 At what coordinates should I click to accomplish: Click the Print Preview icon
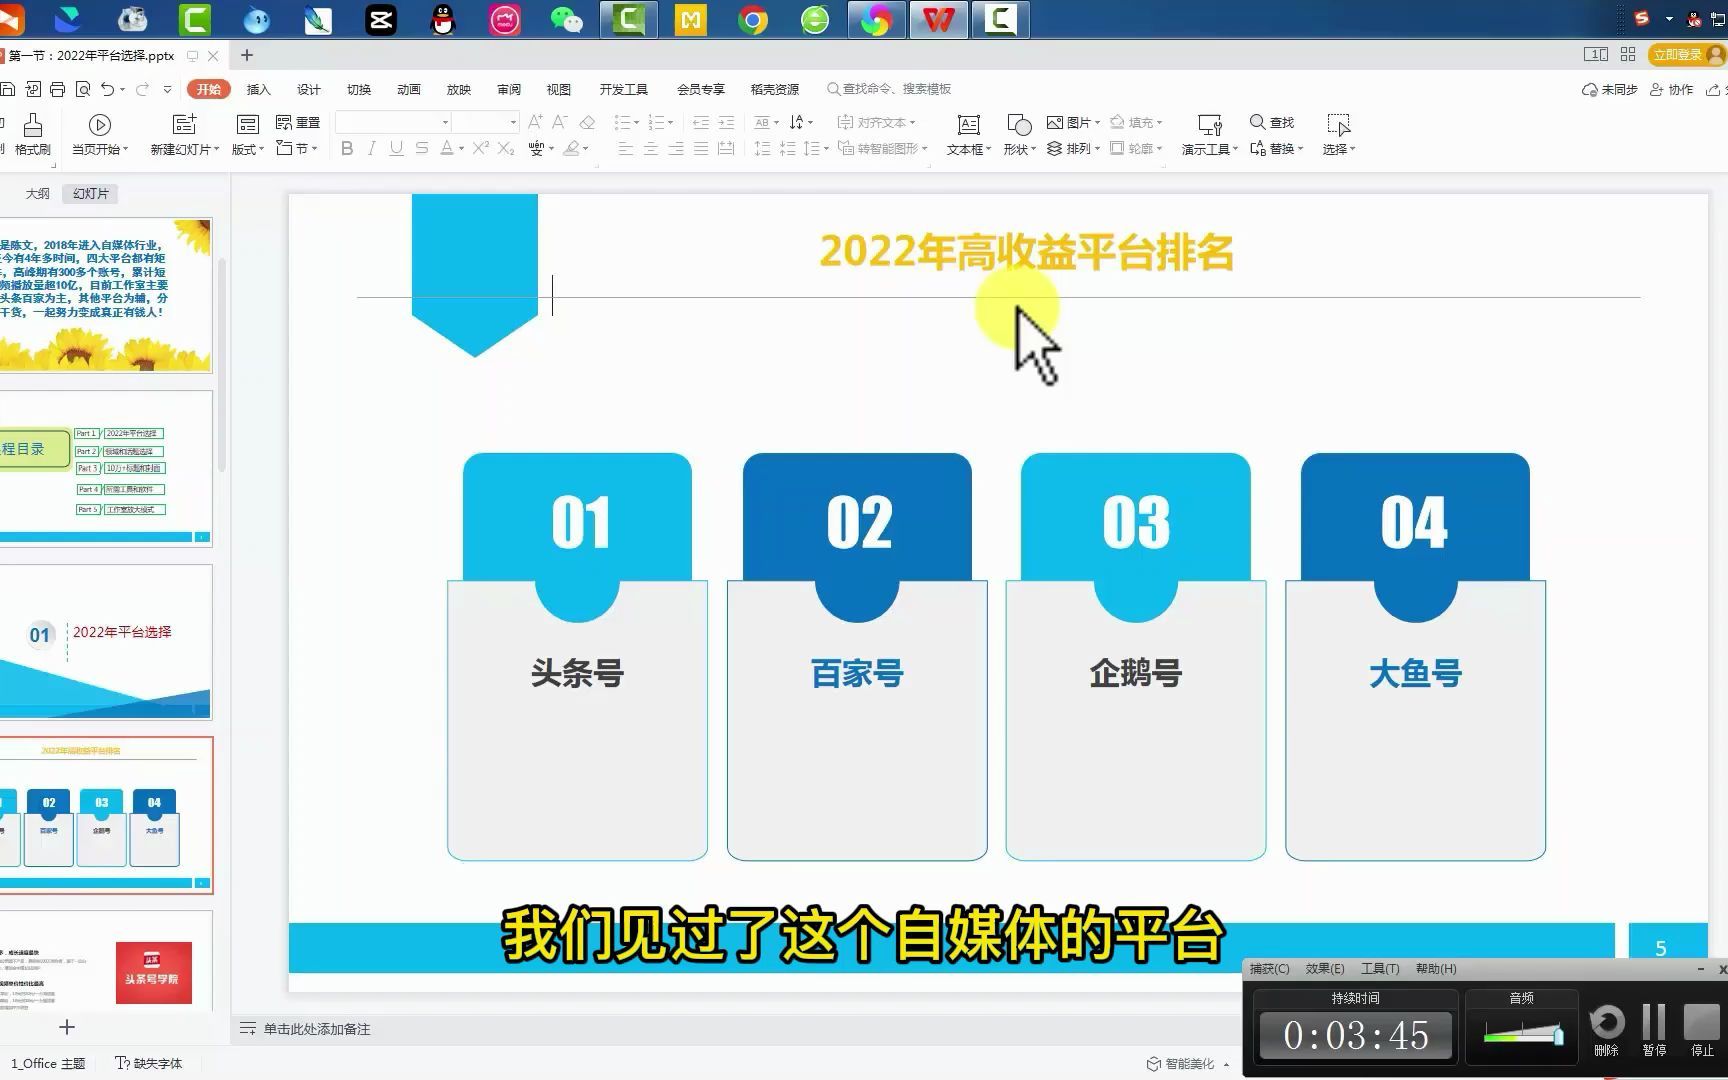[82, 89]
